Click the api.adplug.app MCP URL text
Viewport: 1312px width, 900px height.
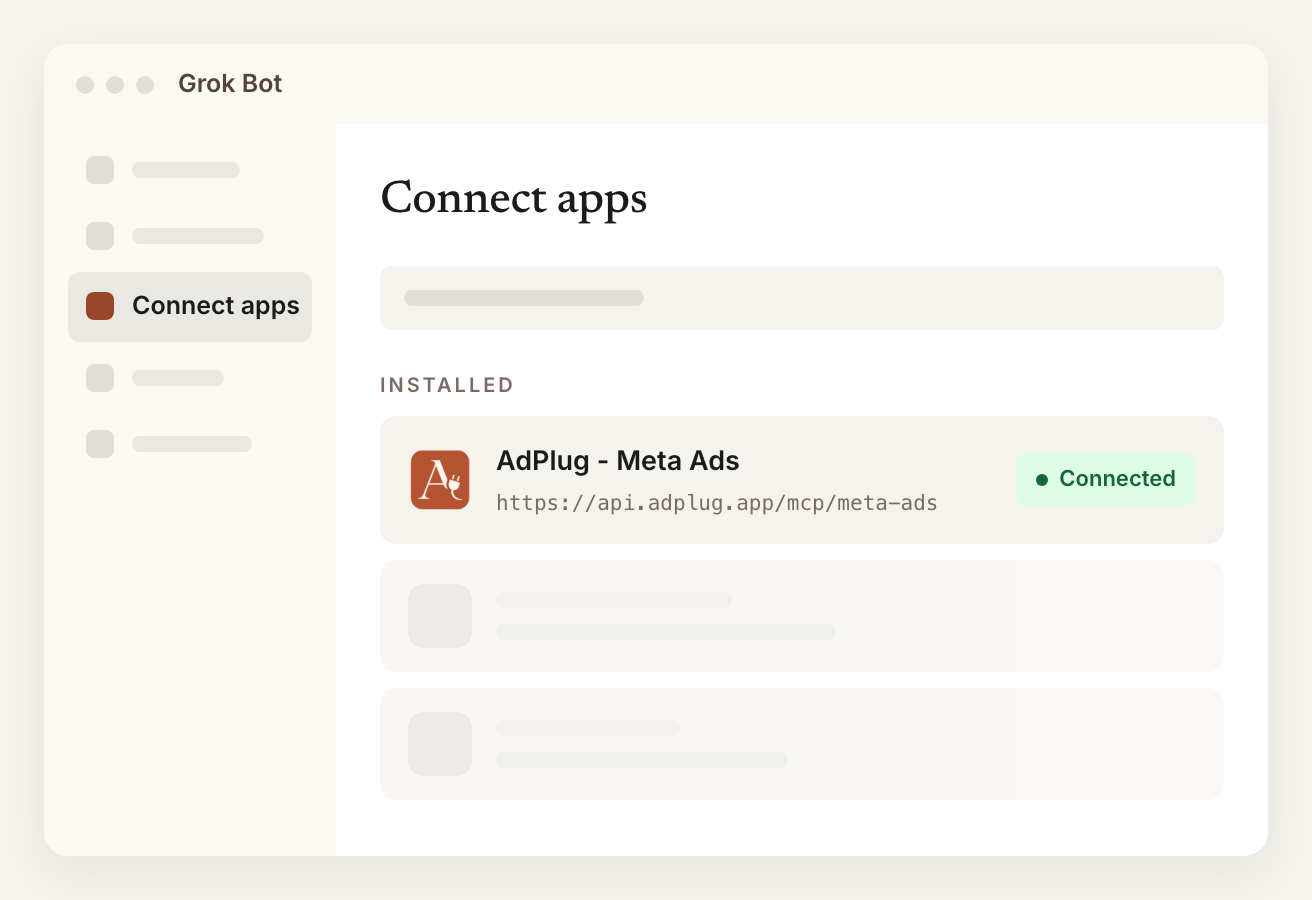click(x=717, y=503)
